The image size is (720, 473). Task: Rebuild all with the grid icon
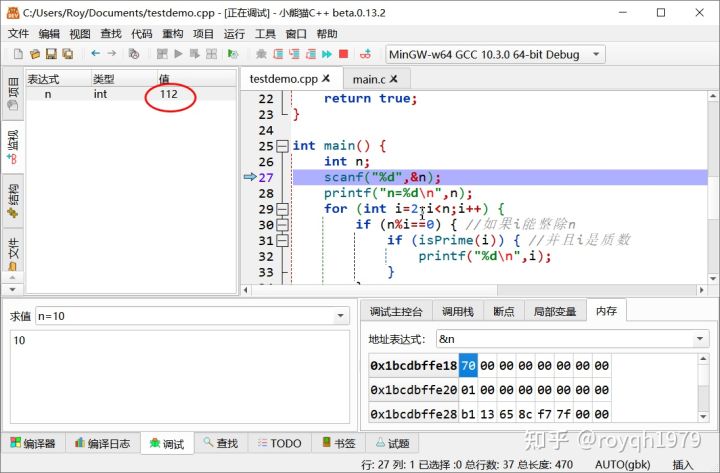[211, 54]
